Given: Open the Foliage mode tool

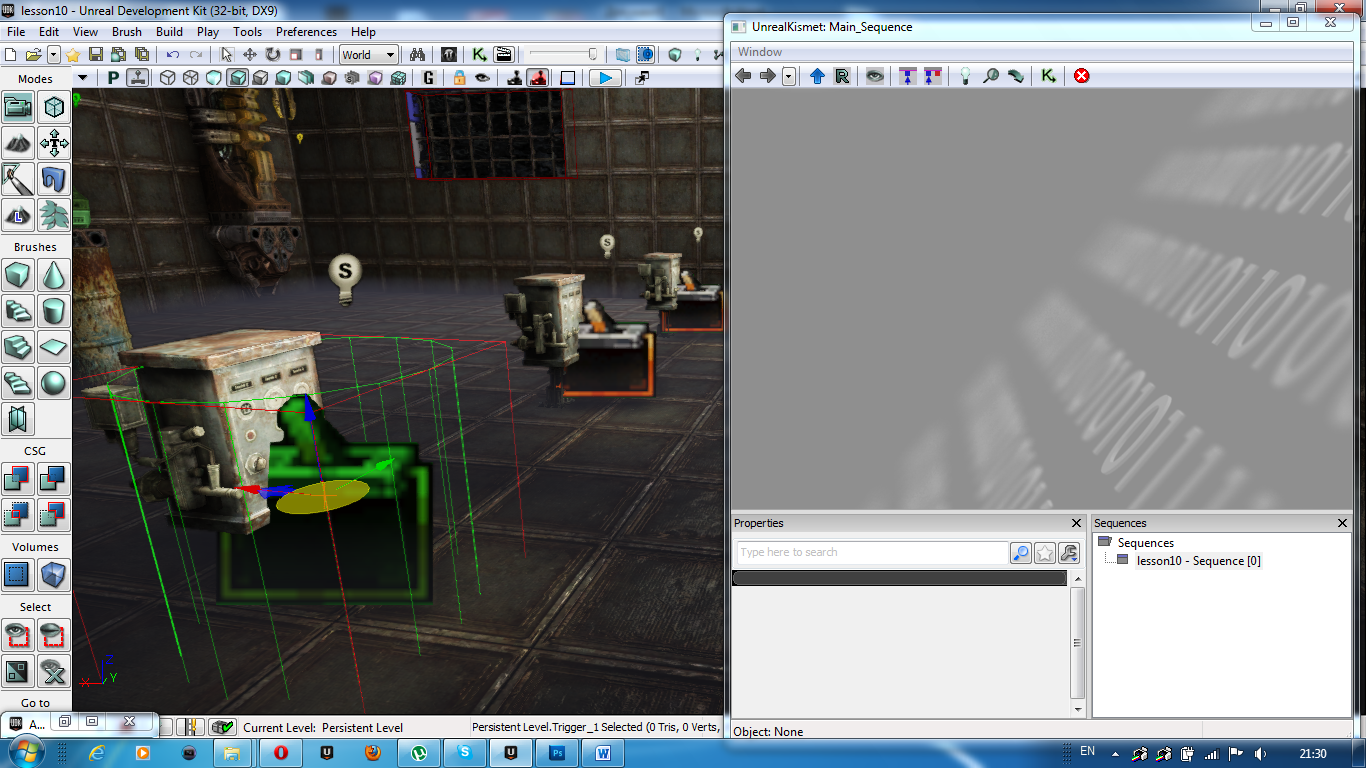Looking at the screenshot, I should coord(54,214).
